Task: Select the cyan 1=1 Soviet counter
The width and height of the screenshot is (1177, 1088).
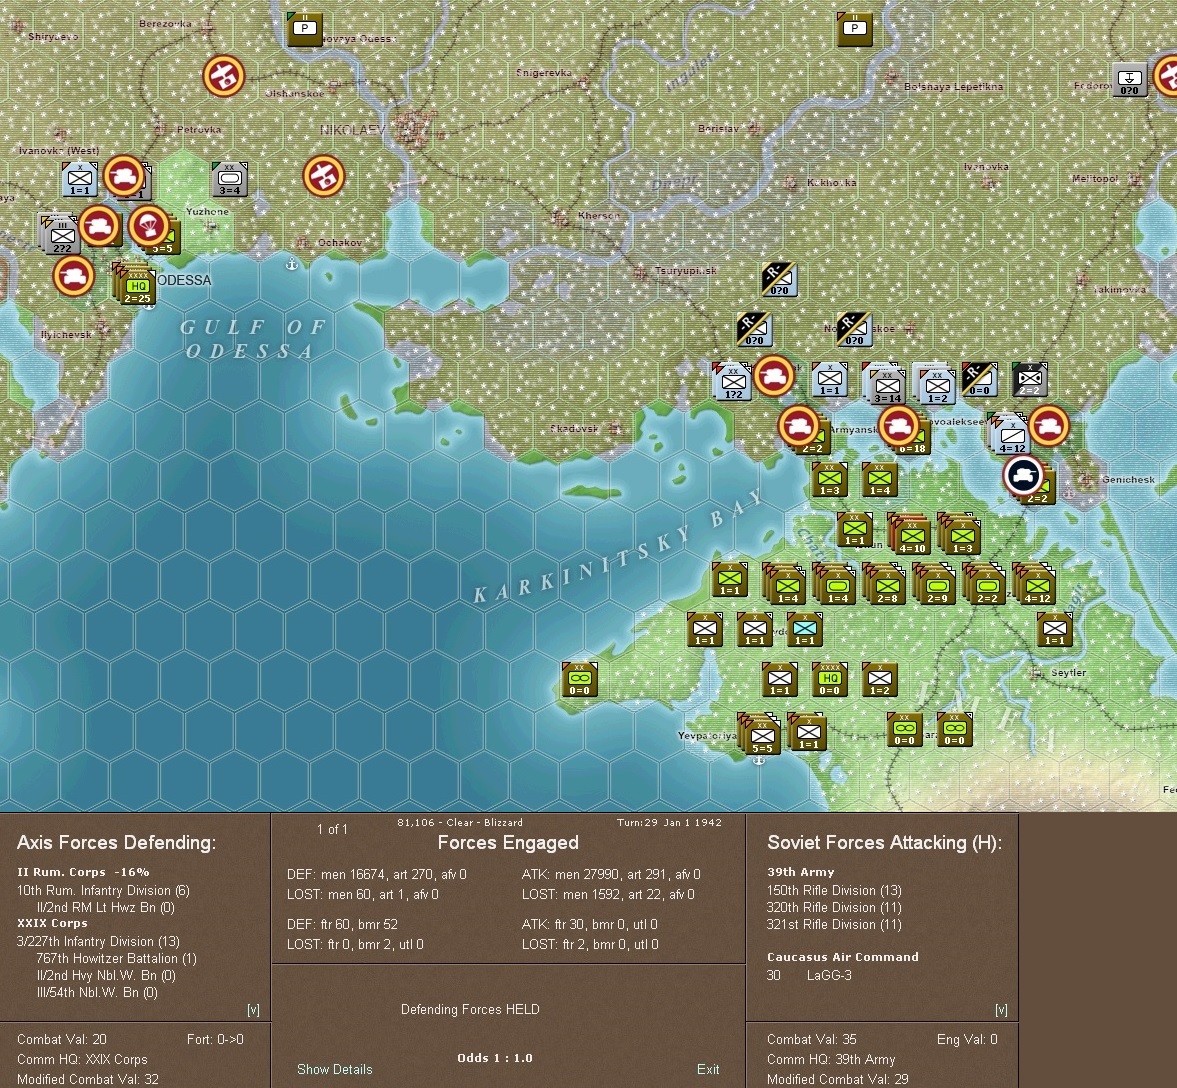Action: click(805, 629)
